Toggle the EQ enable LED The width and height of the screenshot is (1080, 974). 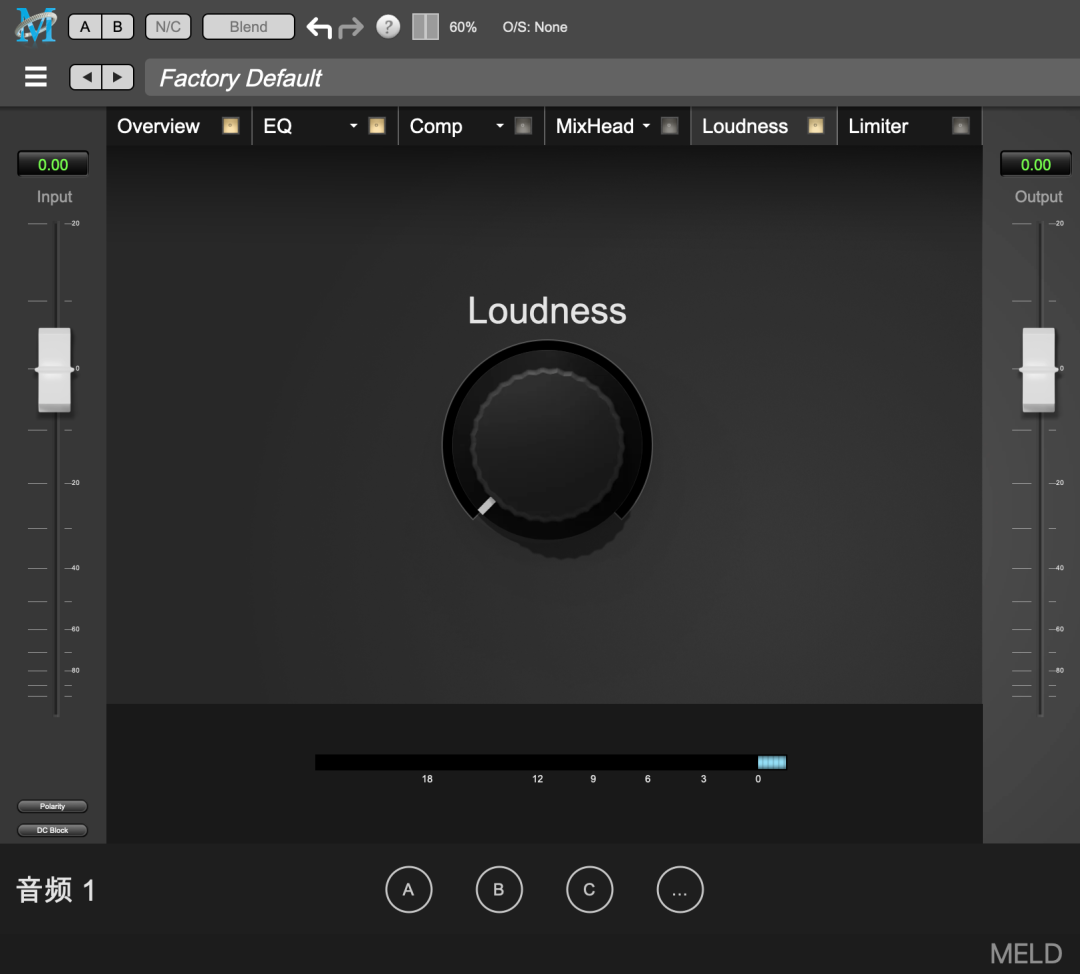pos(377,125)
